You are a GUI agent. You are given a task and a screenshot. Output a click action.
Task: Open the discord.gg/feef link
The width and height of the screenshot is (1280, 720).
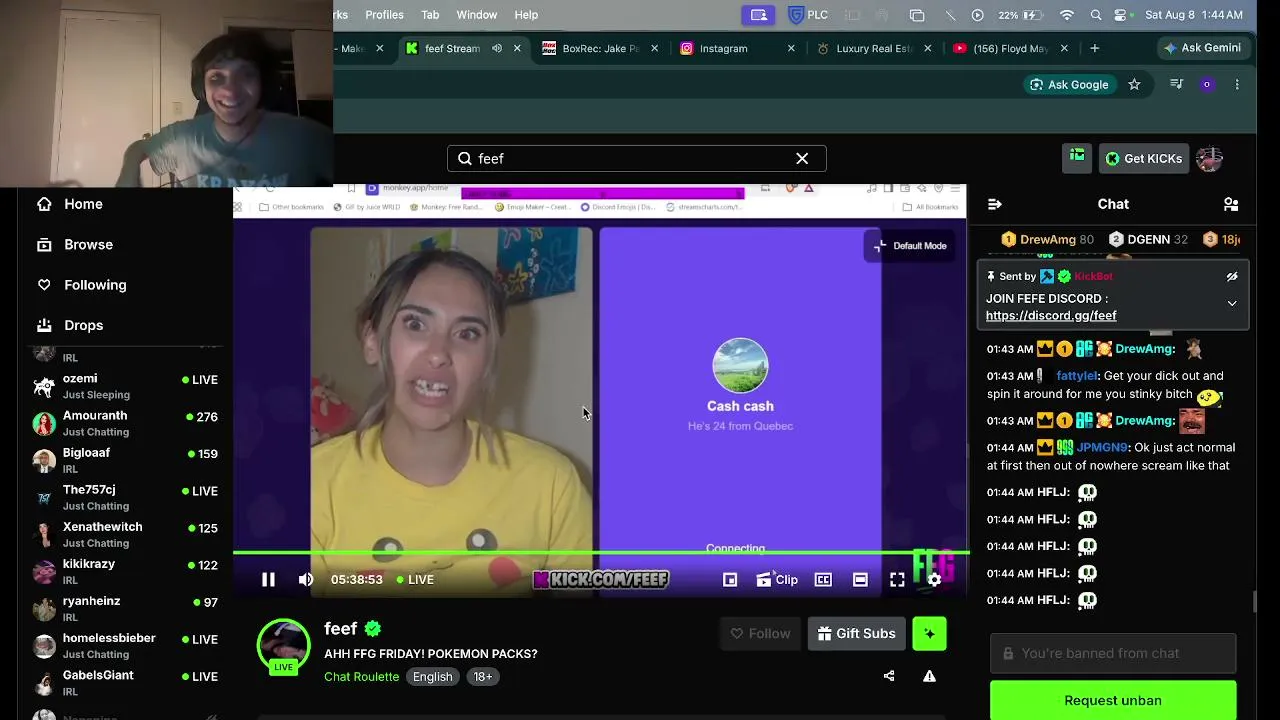(1051, 315)
